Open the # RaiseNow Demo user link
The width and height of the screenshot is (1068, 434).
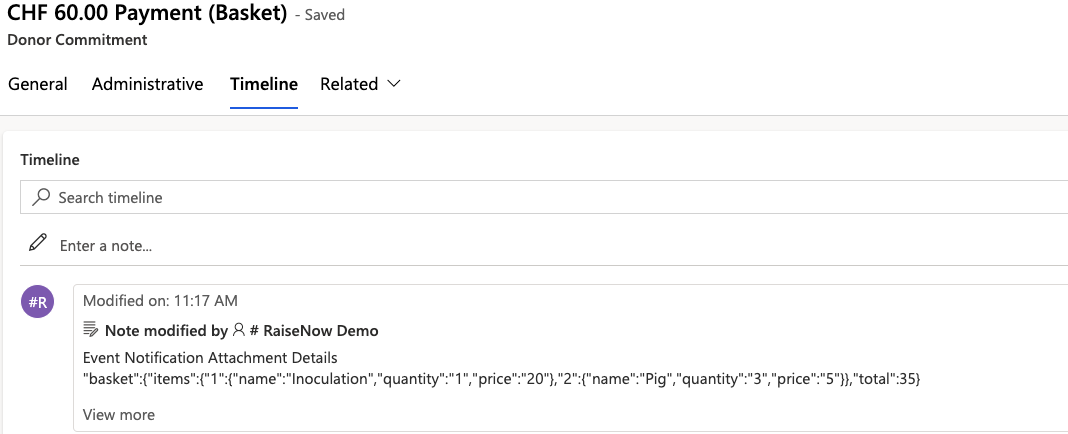click(x=313, y=330)
